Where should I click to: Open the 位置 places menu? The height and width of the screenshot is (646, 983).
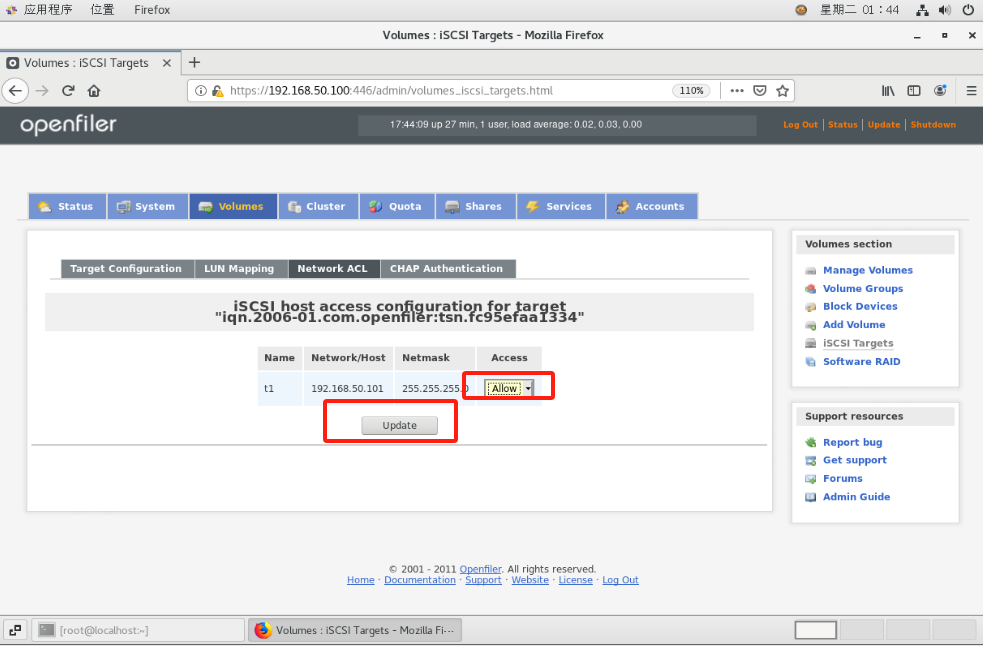pyautogui.click(x=102, y=10)
